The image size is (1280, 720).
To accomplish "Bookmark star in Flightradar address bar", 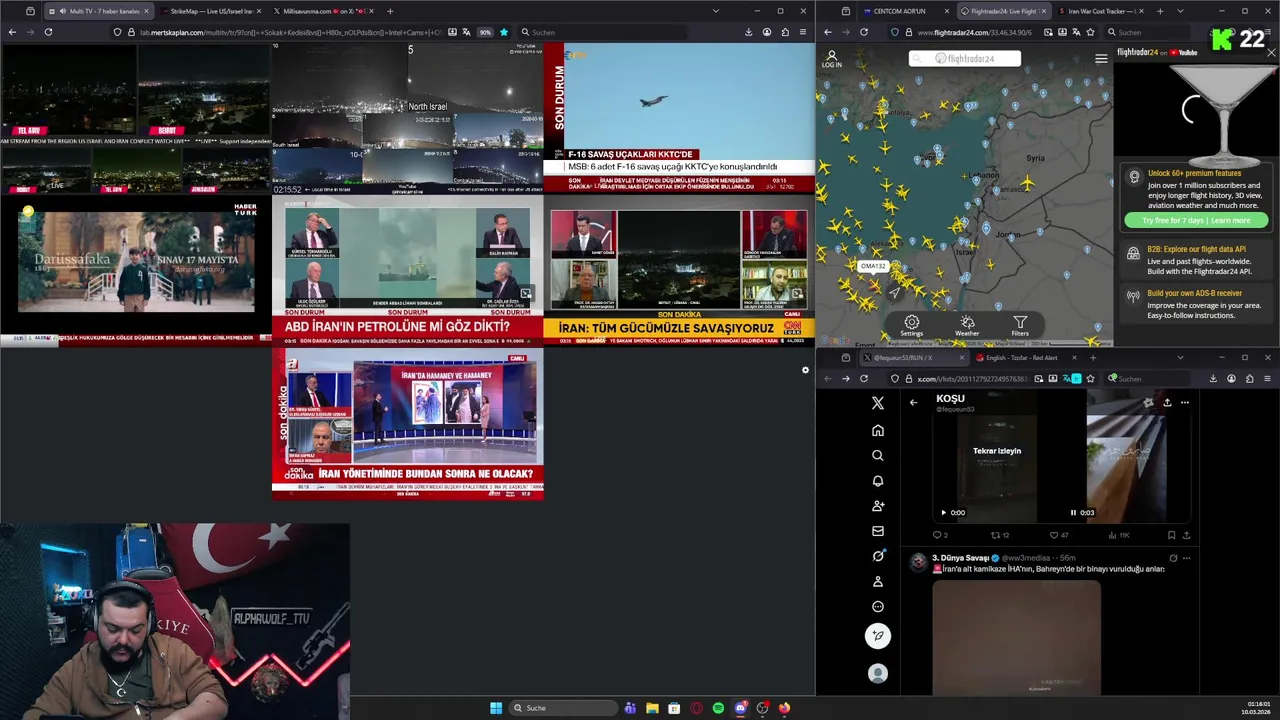I will [1090, 32].
